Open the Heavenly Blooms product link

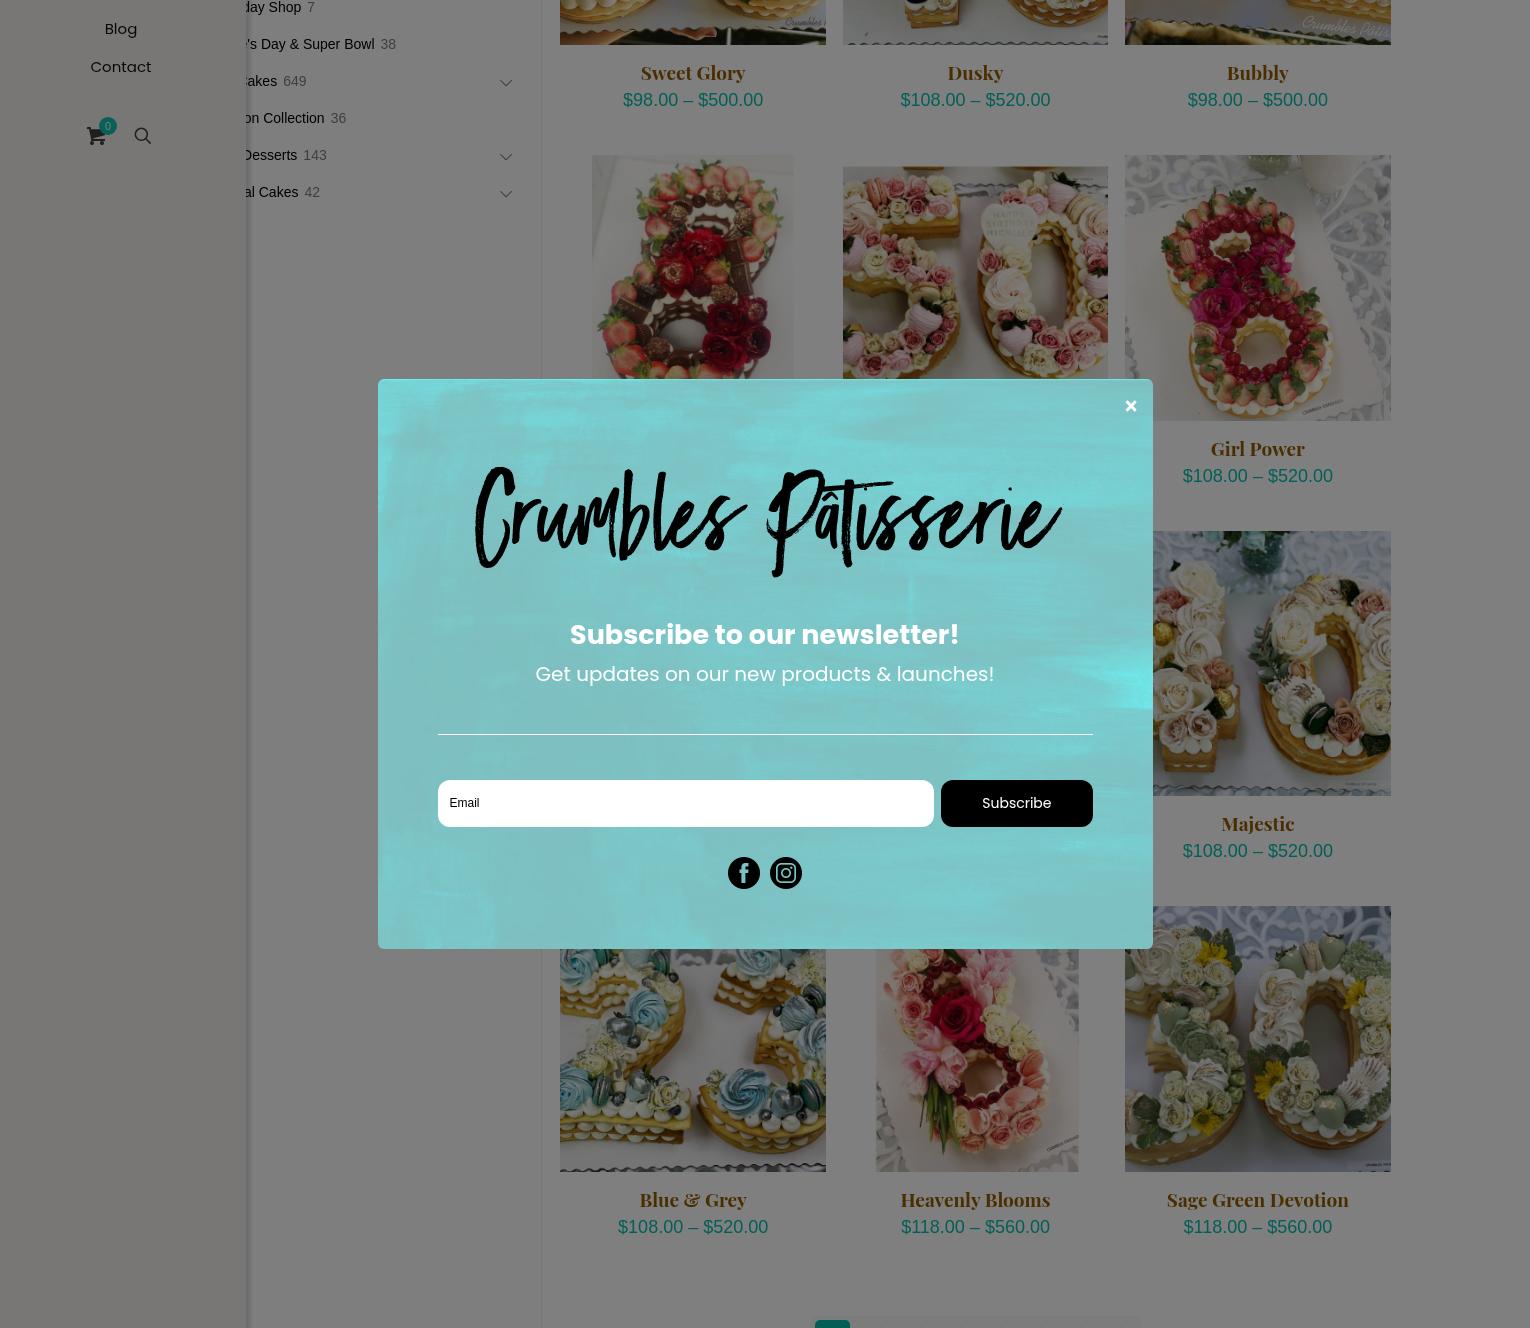975,1199
